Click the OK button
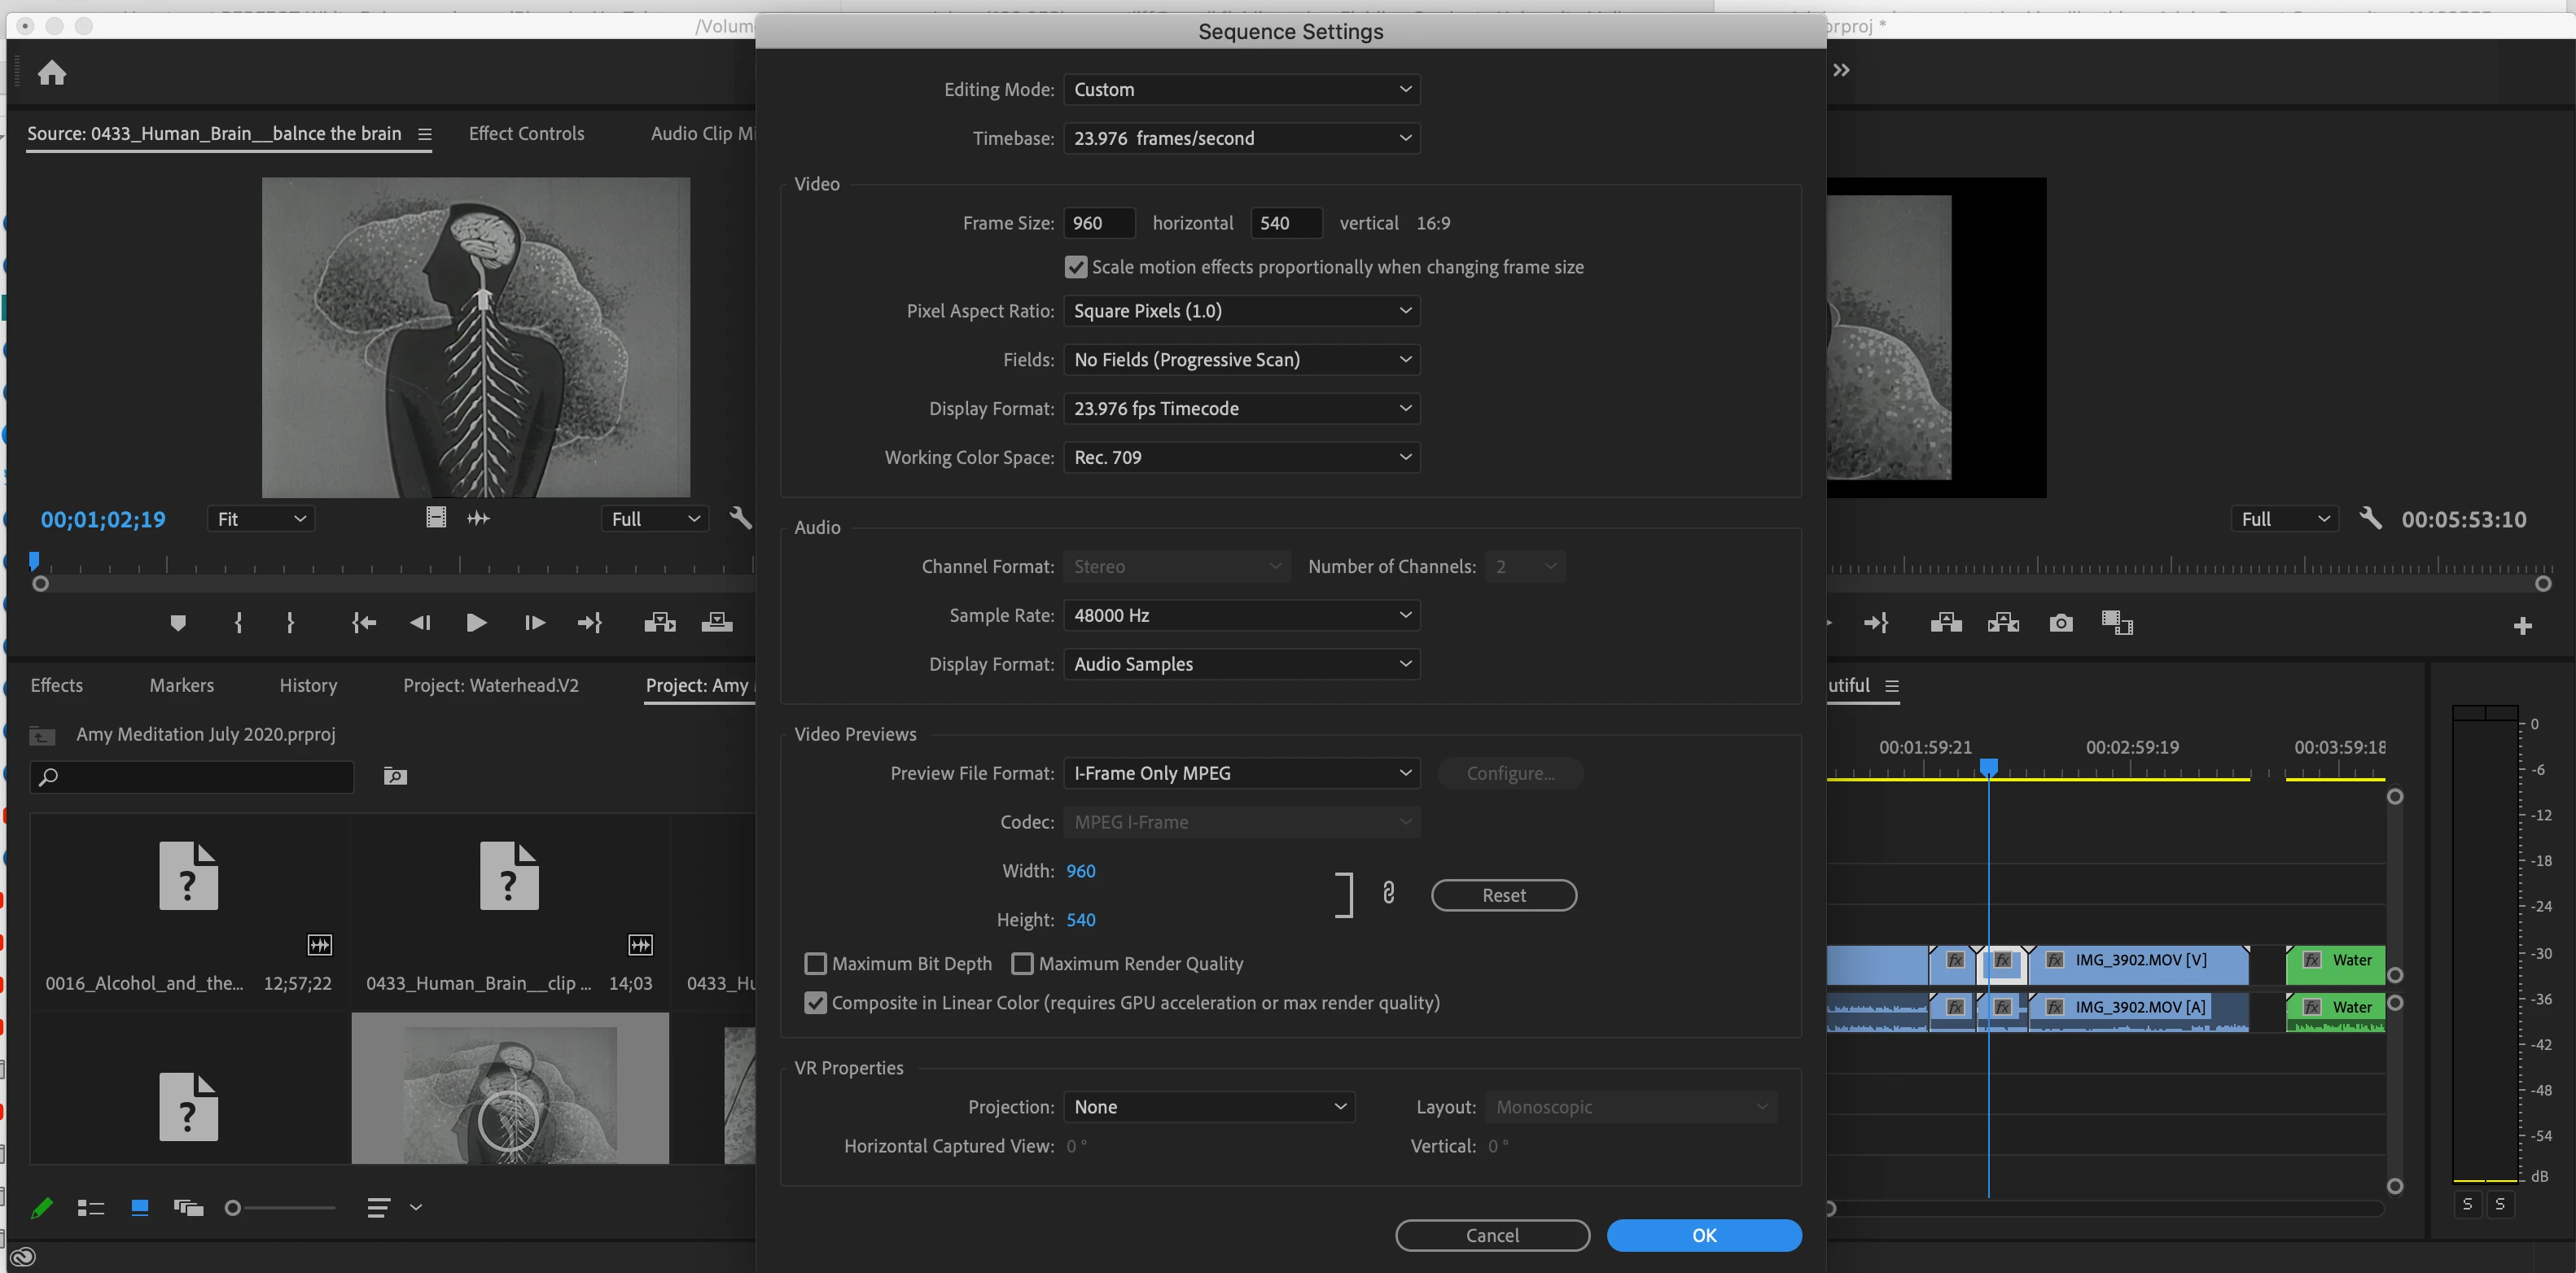The height and width of the screenshot is (1273, 2576). pyautogui.click(x=1704, y=1235)
